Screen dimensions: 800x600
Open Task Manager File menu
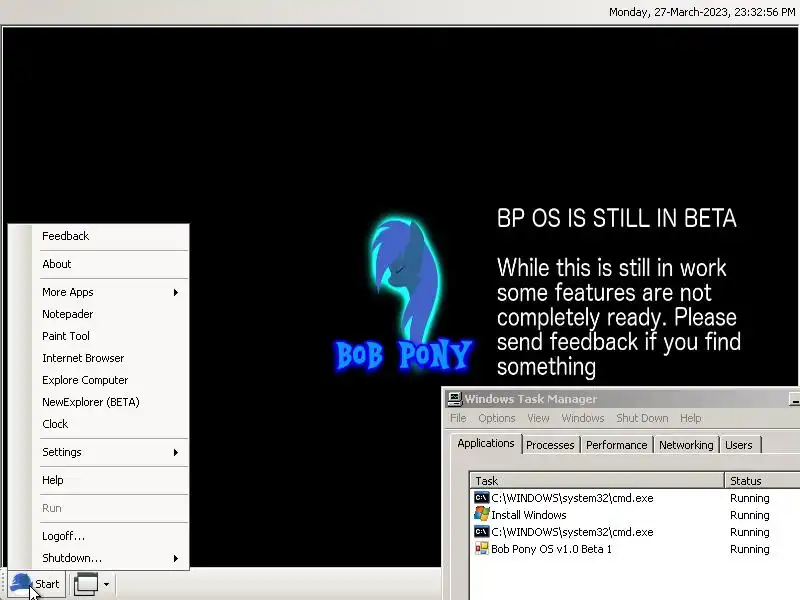[458, 418]
